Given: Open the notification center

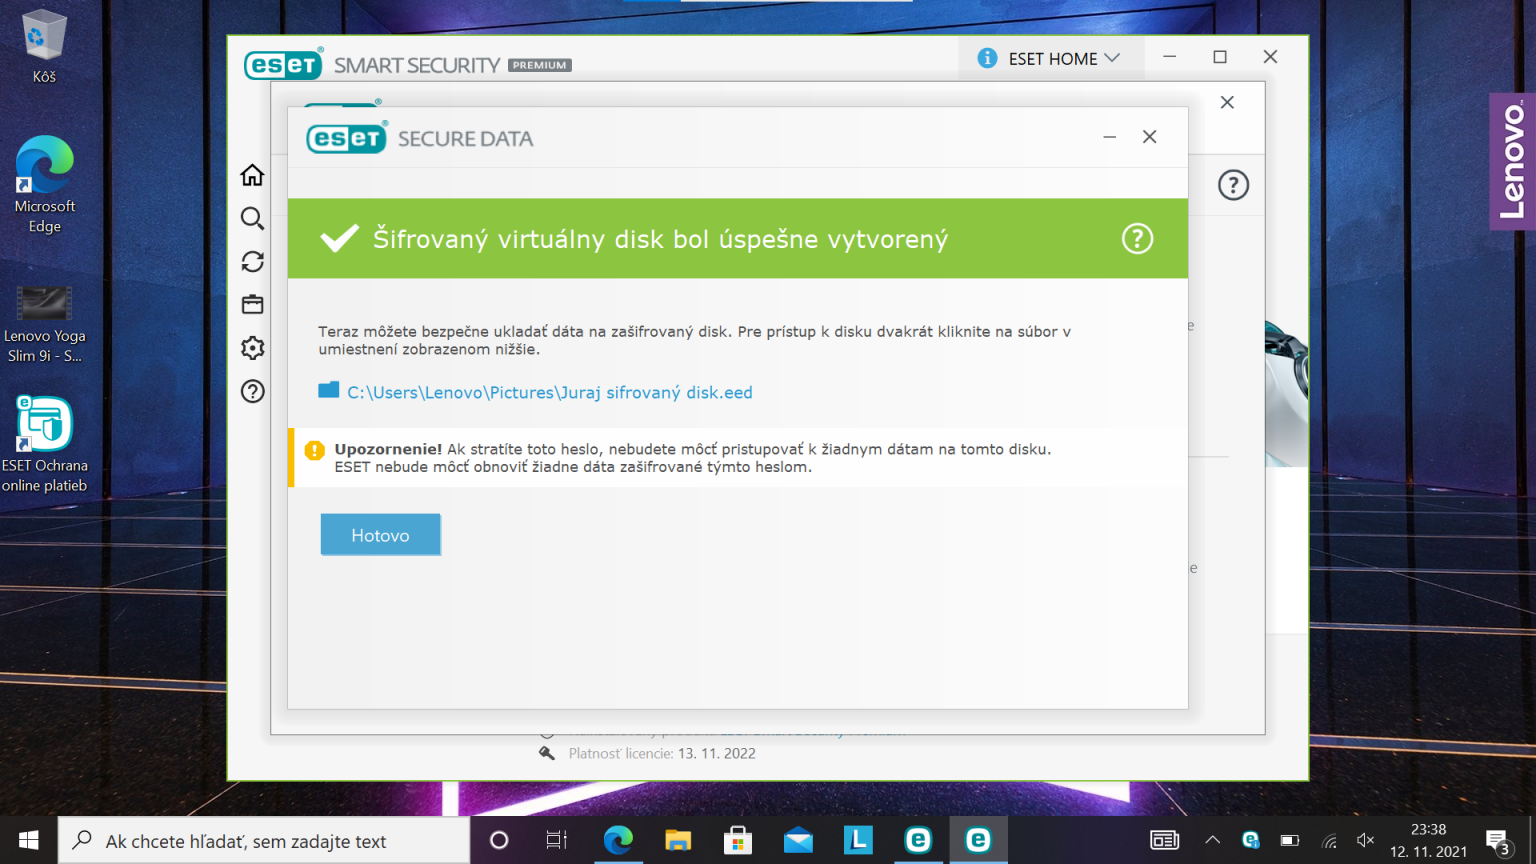Looking at the screenshot, I should tap(1498, 840).
